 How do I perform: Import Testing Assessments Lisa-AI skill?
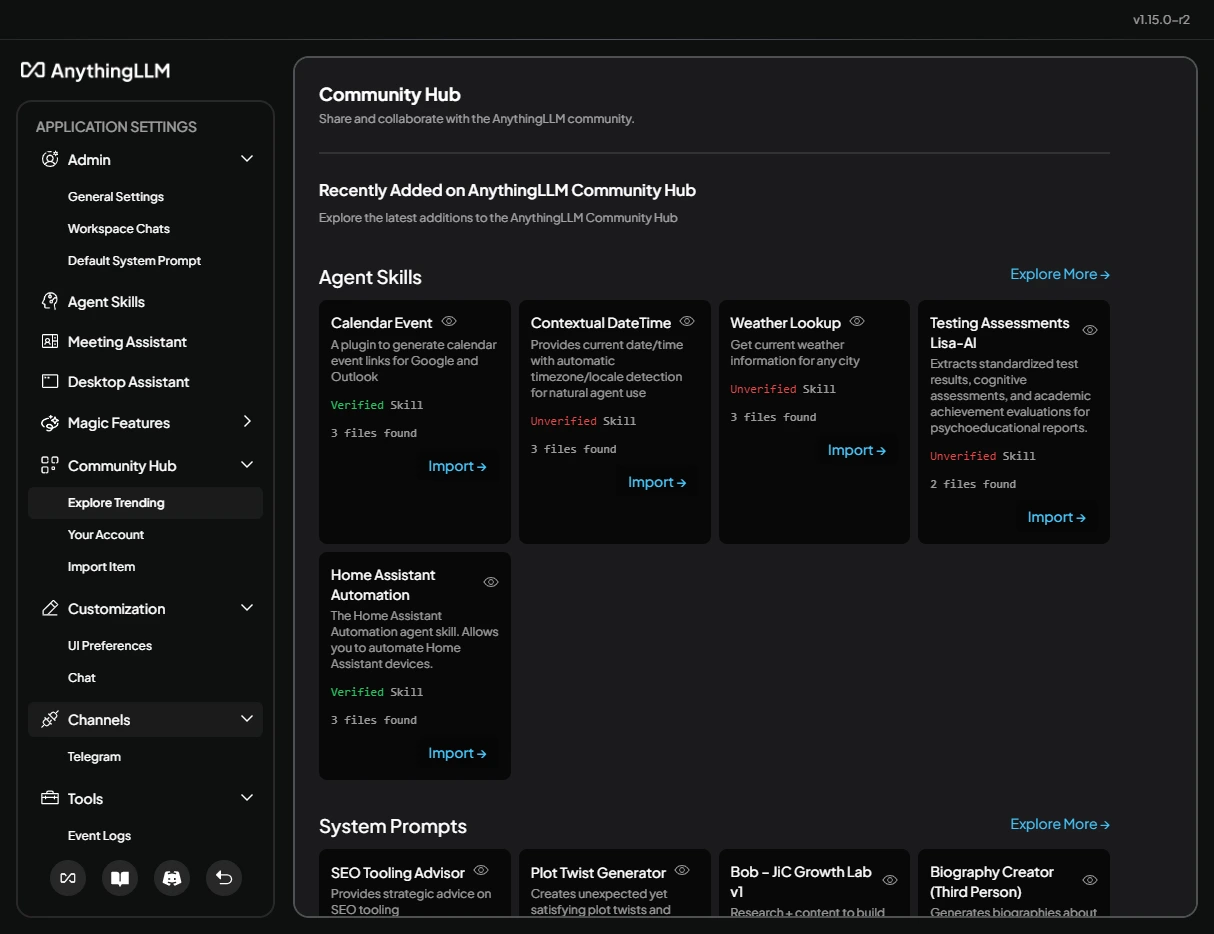[1057, 517]
